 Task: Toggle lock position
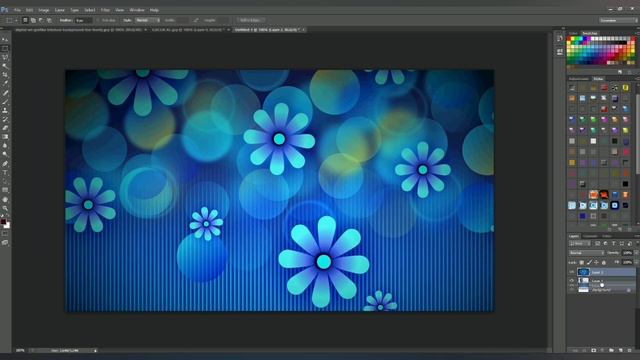pos(596,262)
